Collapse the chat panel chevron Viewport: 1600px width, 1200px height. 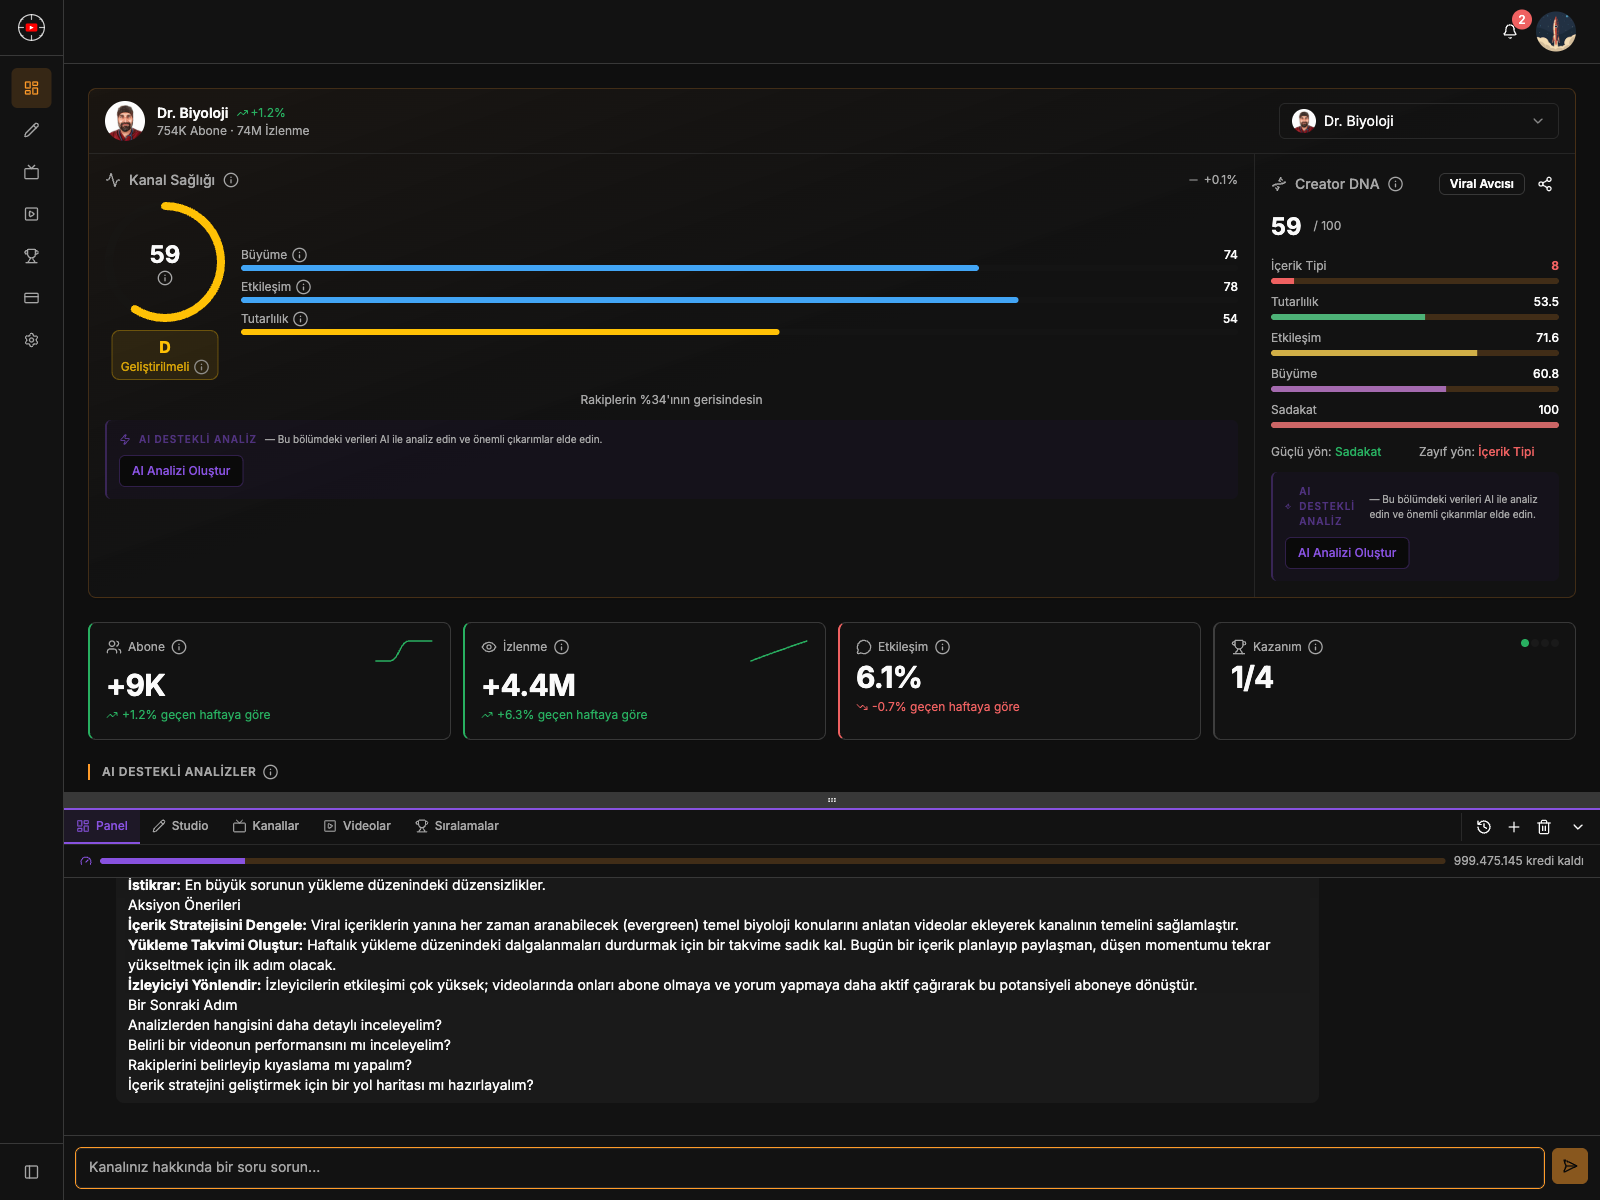coord(1578,827)
